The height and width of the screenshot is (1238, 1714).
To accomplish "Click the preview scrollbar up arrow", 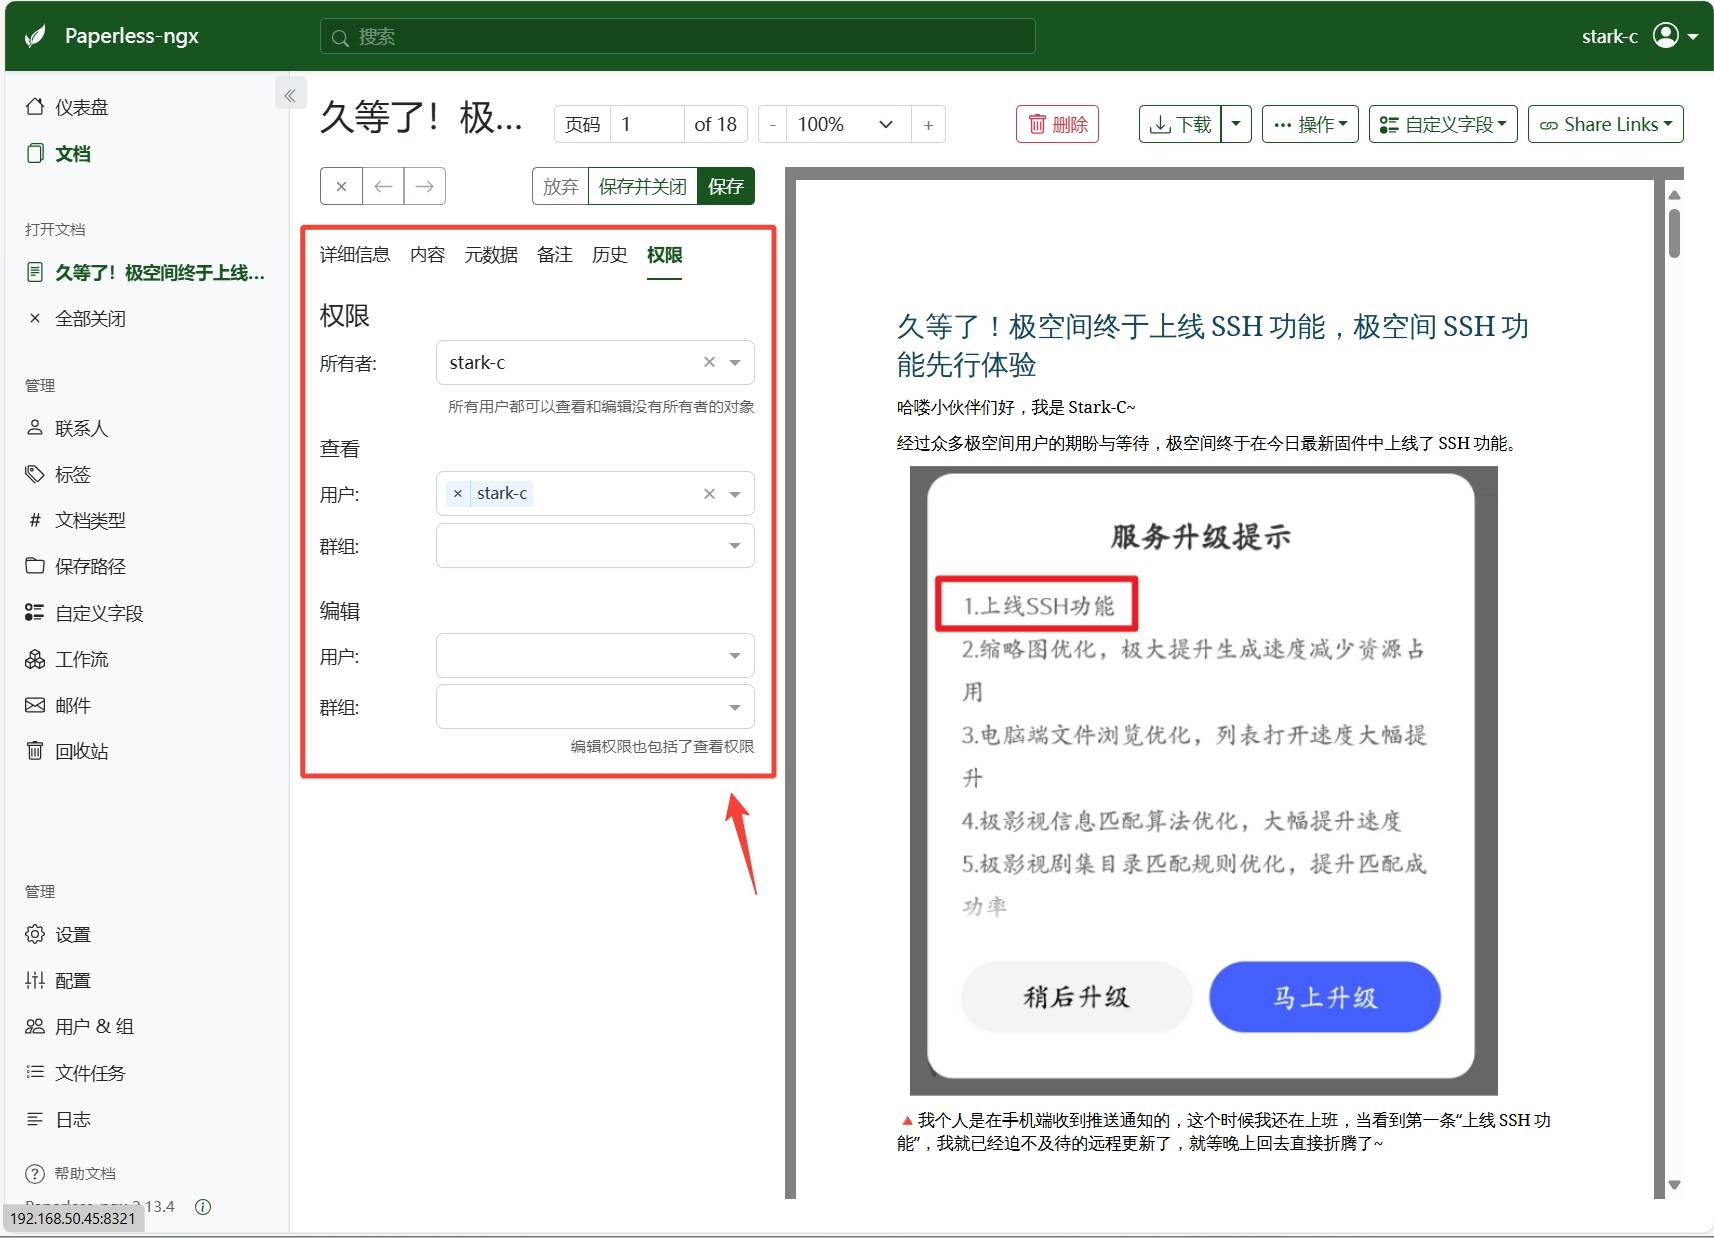I will pyautogui.click(x=1675, y=194).
